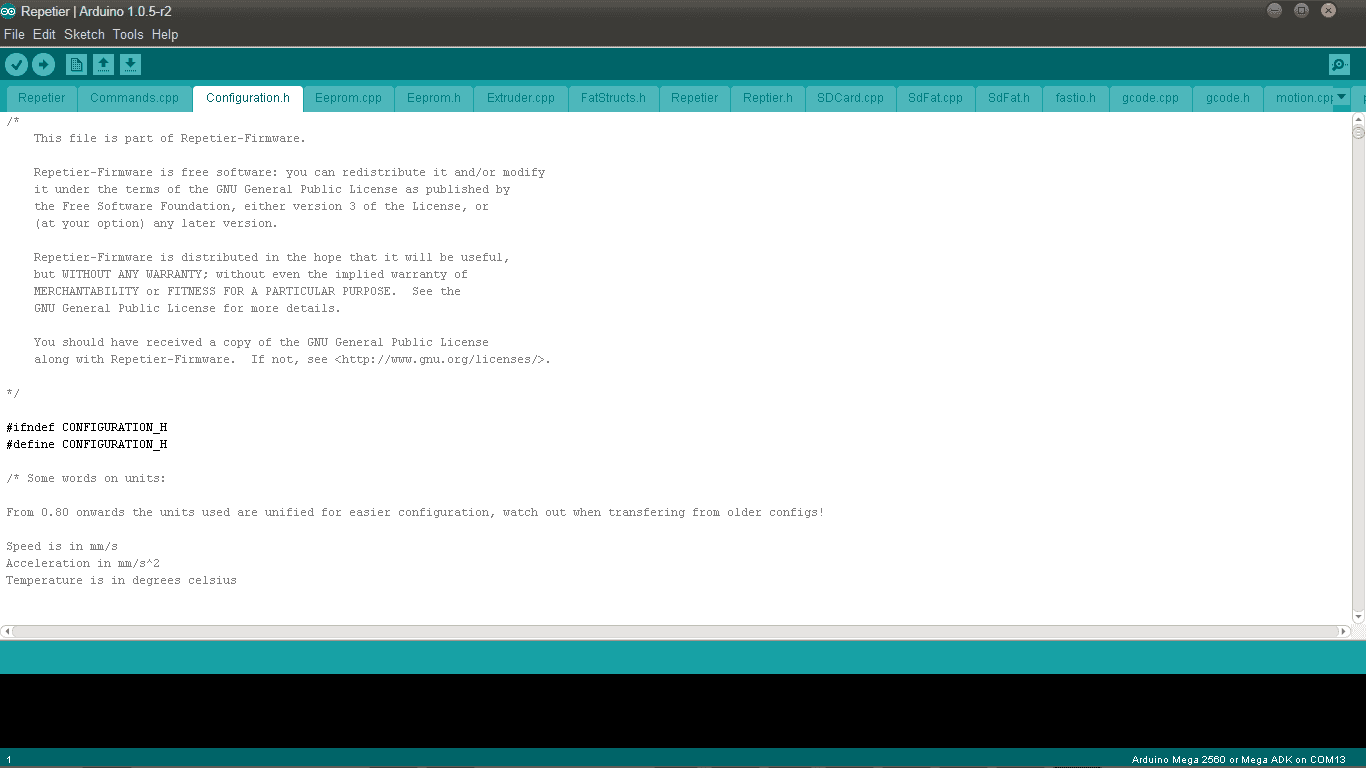Open the Tools menu

127,34
